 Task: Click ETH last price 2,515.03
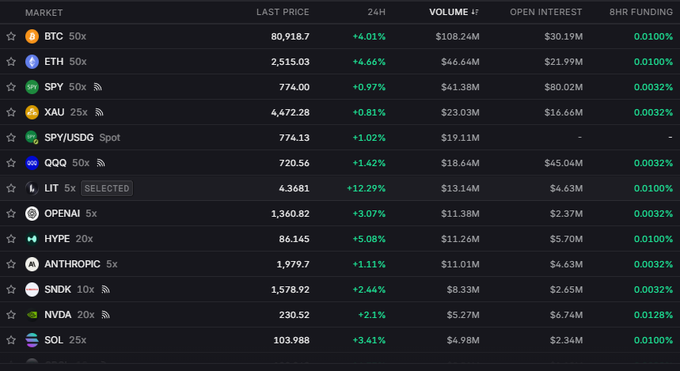(290, 62)
